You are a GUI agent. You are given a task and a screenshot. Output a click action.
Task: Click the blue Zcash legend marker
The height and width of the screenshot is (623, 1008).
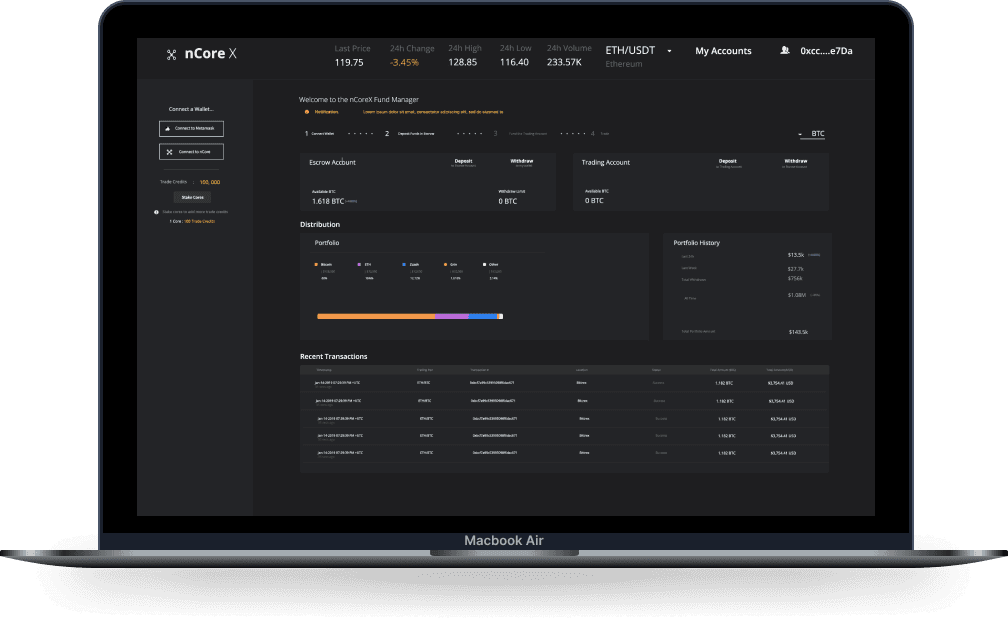(x=402, y=264)
